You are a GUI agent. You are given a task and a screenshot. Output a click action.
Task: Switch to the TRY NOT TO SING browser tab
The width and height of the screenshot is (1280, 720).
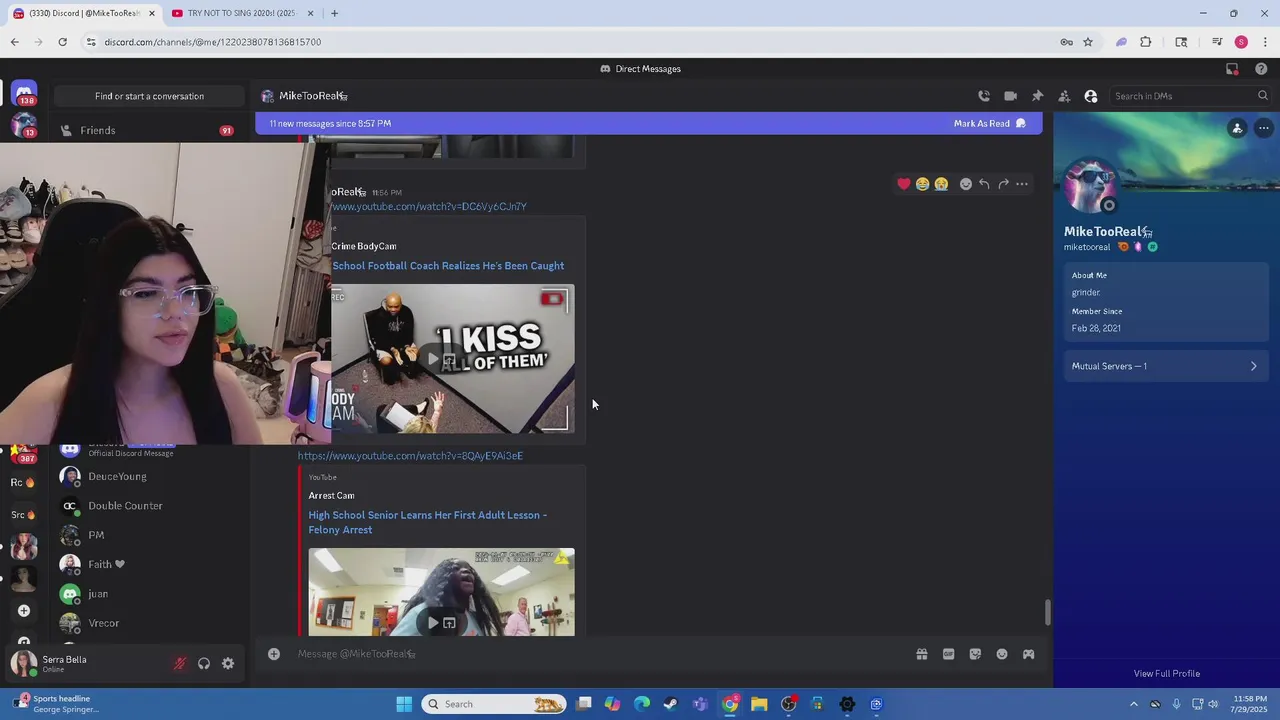point(240,13)
